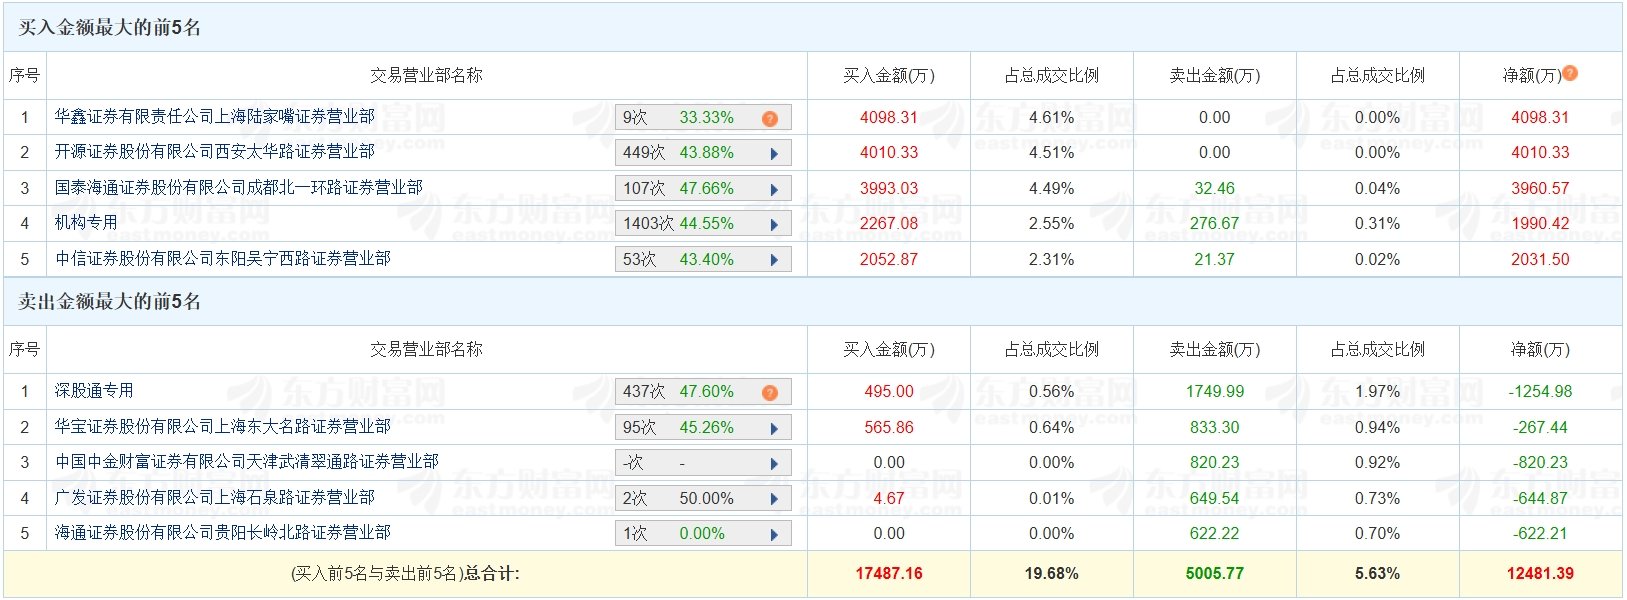Click total percentage 19.68%
Screen dimensions: 1627x600
[x=1052, y=573]
